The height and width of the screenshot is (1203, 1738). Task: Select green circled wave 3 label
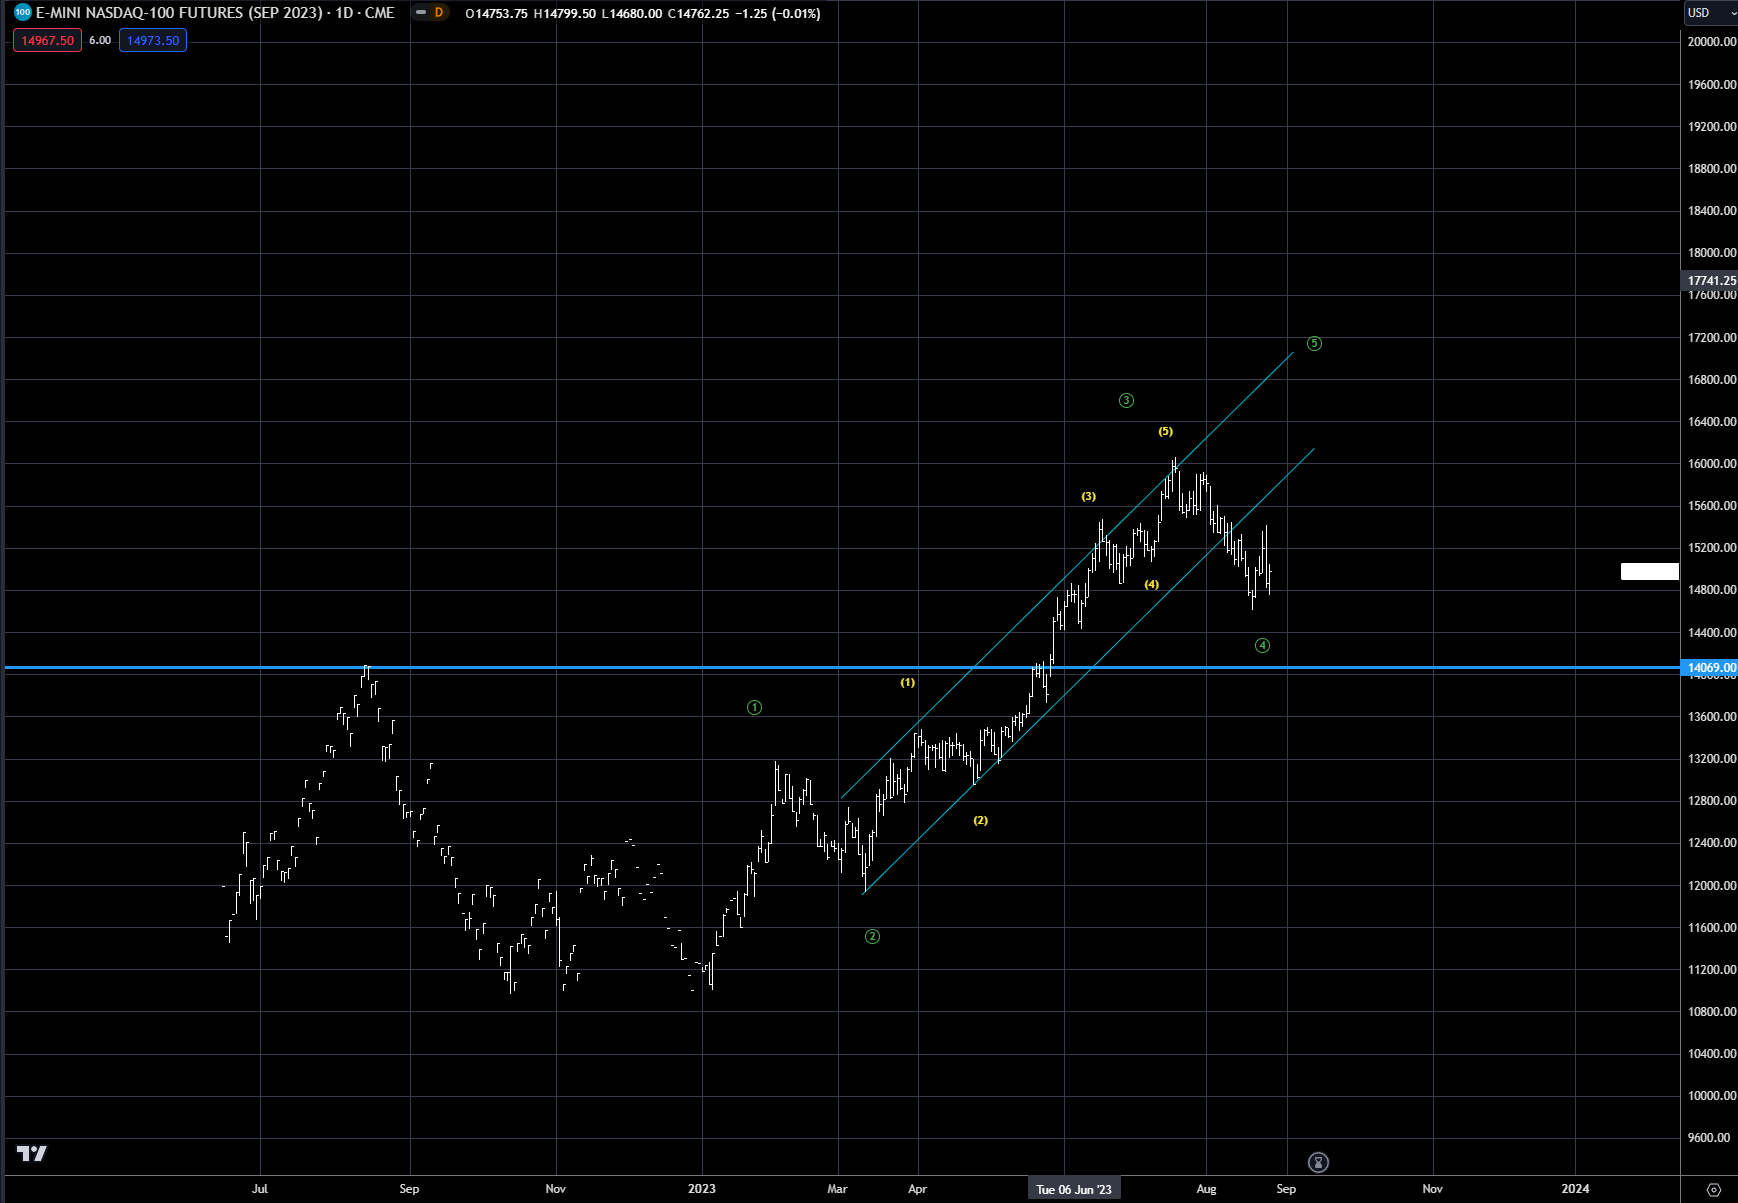1126,401
